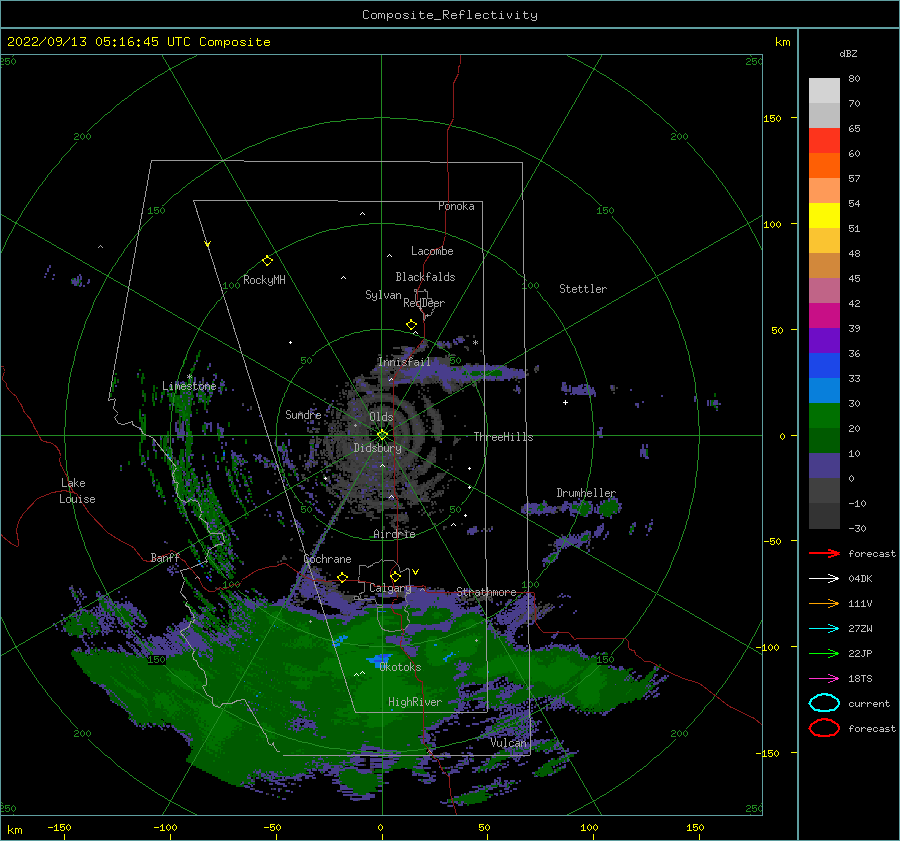Click the bright green 30-20 dBZ swatch
Viewport: 900px width, 841px height.
(x=824, y=416)
